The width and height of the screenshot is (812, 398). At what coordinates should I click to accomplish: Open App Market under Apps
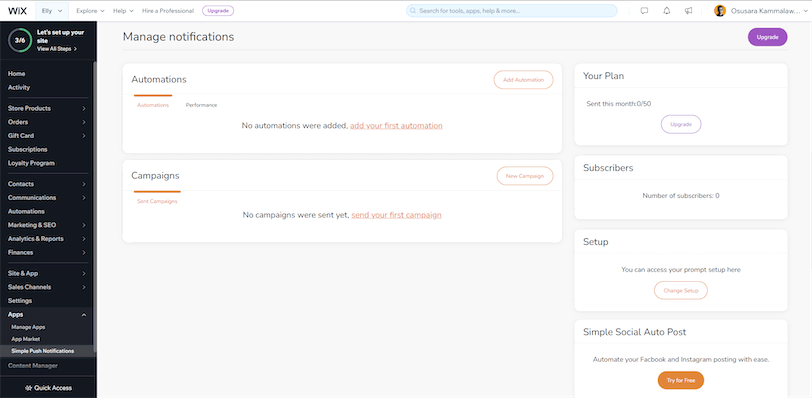25,339
